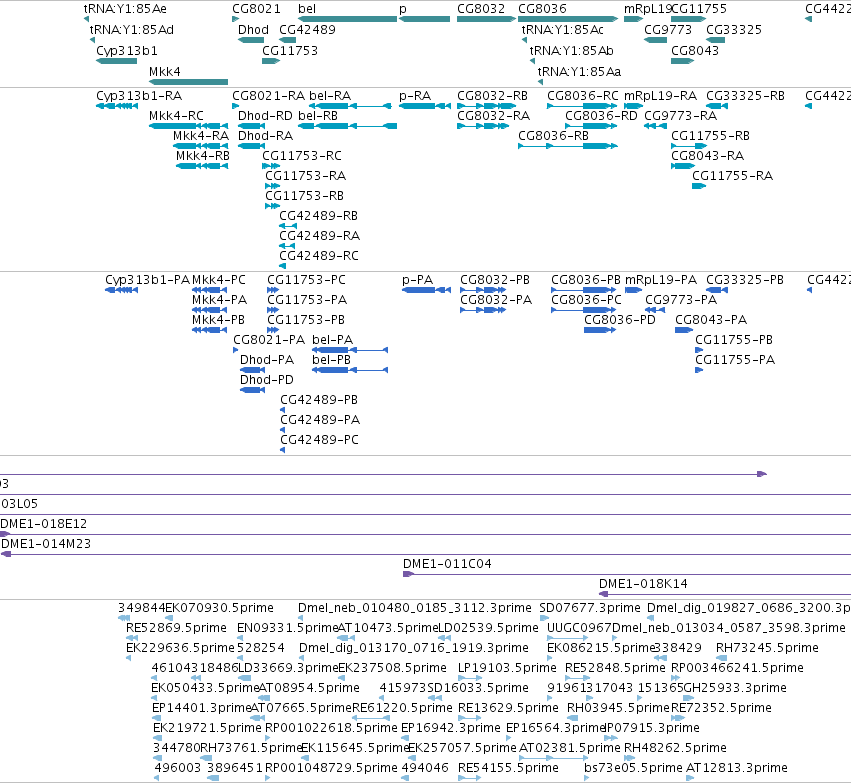Select the AT02381.5prime EST label
Image resolution: width=851 pixels, height=783 pixels.
(x=570, y=748)
